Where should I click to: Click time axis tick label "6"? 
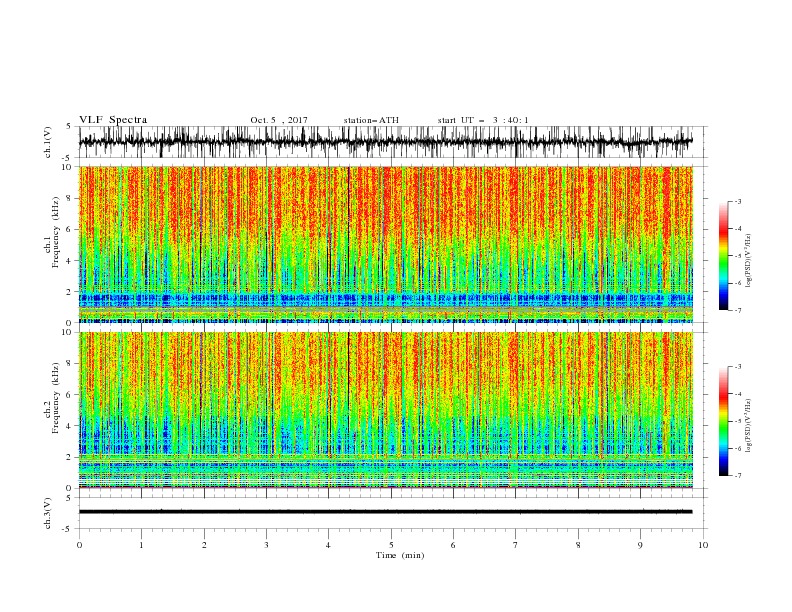[453, 545]
